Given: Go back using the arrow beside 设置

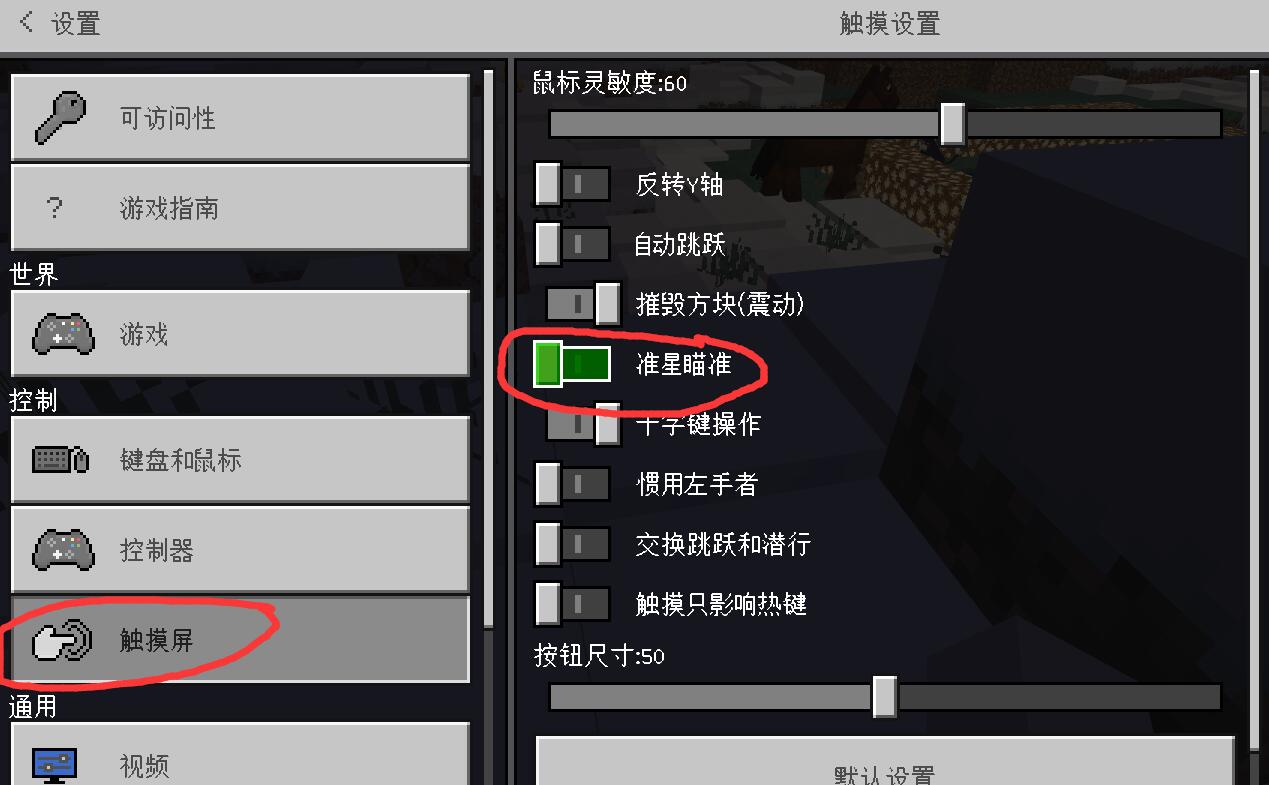Looking at the screenshot, I should point(27,21).
